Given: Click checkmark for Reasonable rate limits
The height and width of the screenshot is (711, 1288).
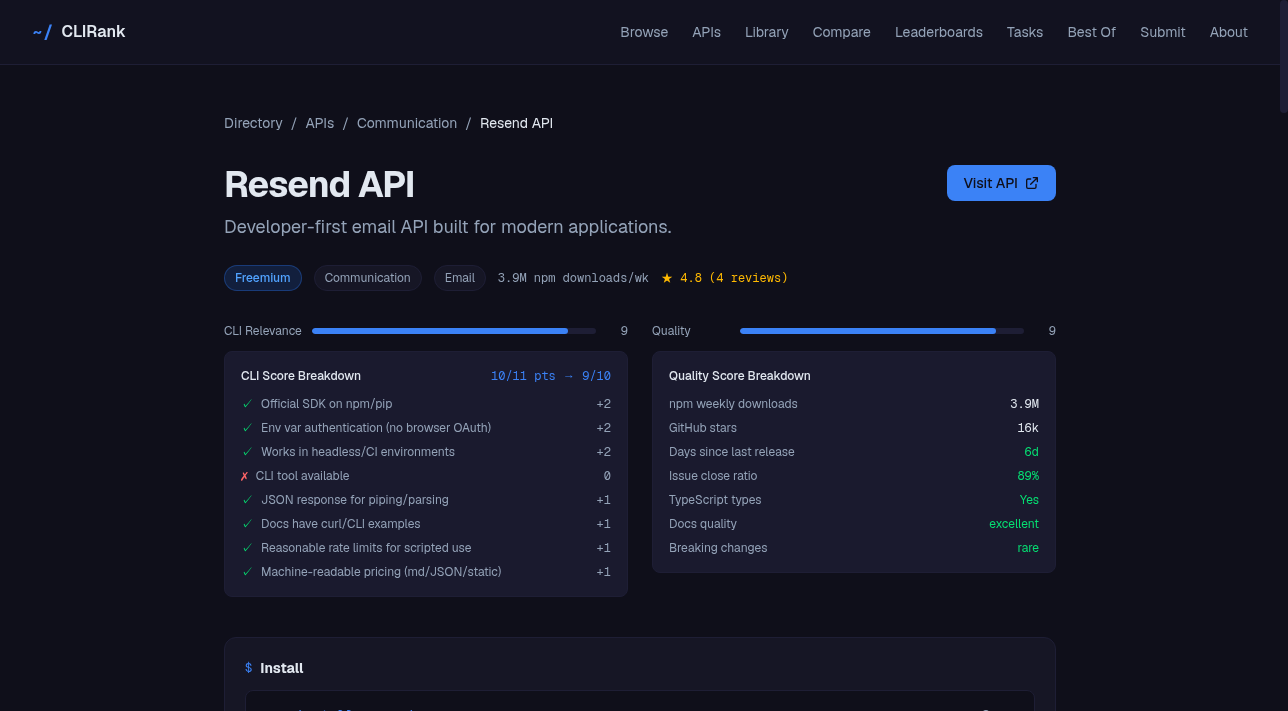Looking at the screenshot, I should (x=247, y=548).
